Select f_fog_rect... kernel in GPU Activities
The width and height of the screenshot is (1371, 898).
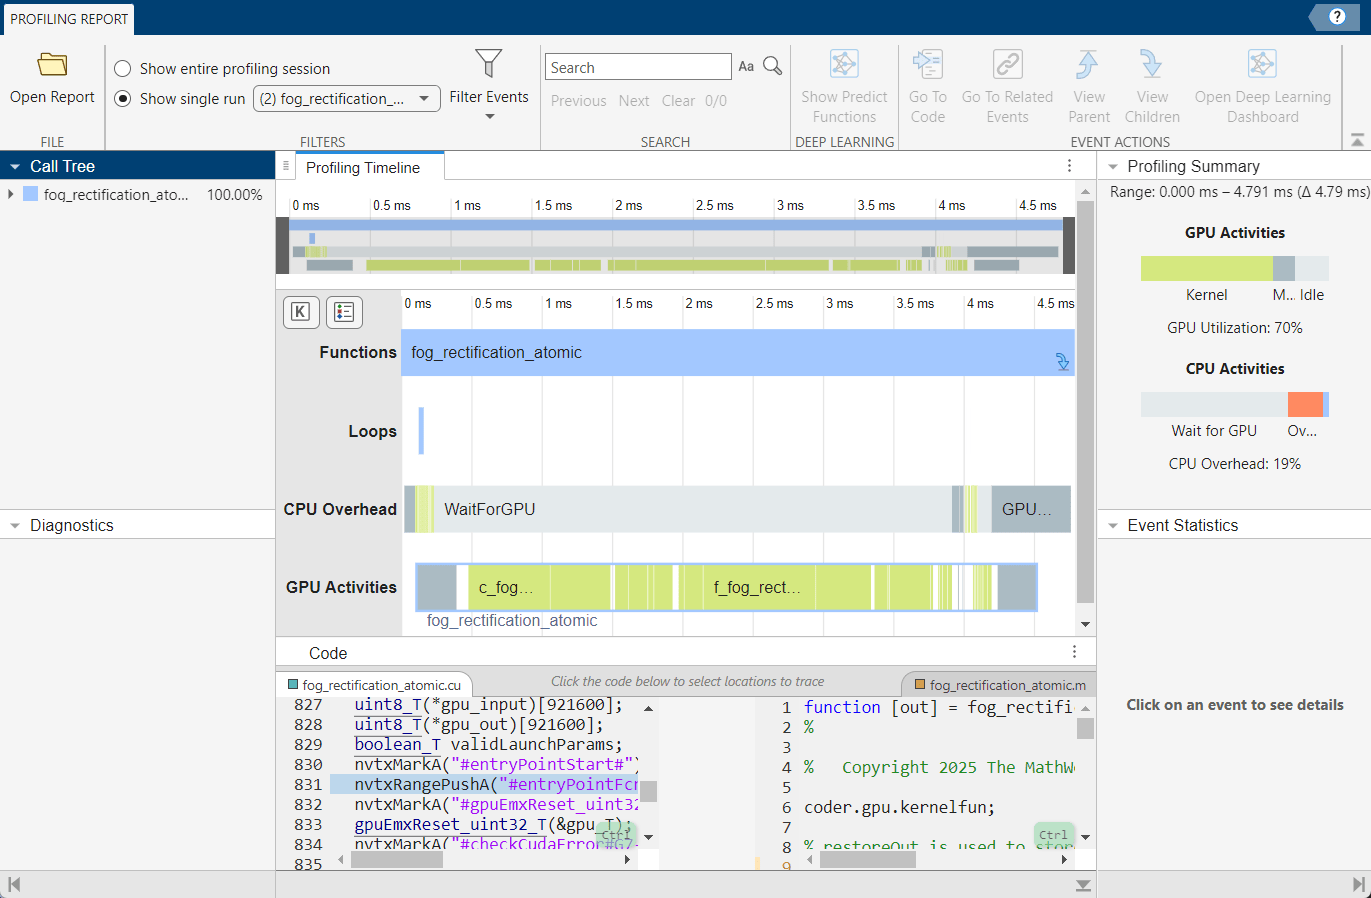click(x=757, y=587)
